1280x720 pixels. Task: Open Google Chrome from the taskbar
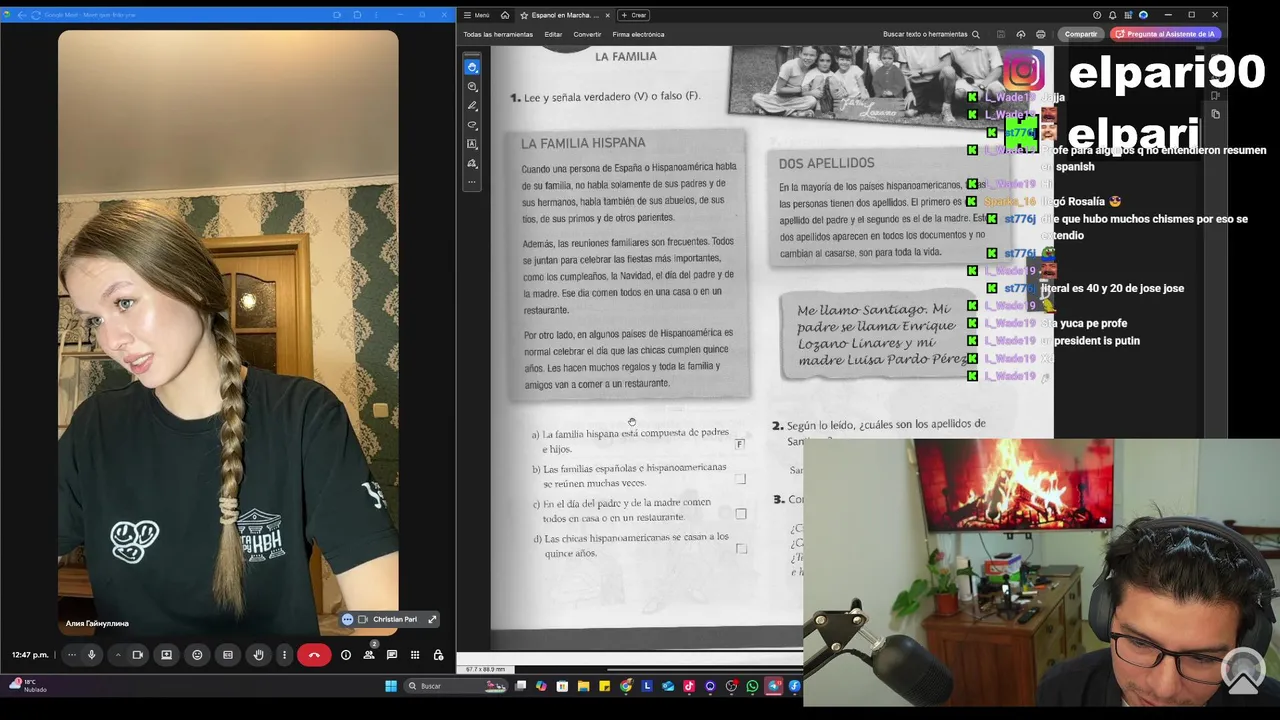click(626, 686)
